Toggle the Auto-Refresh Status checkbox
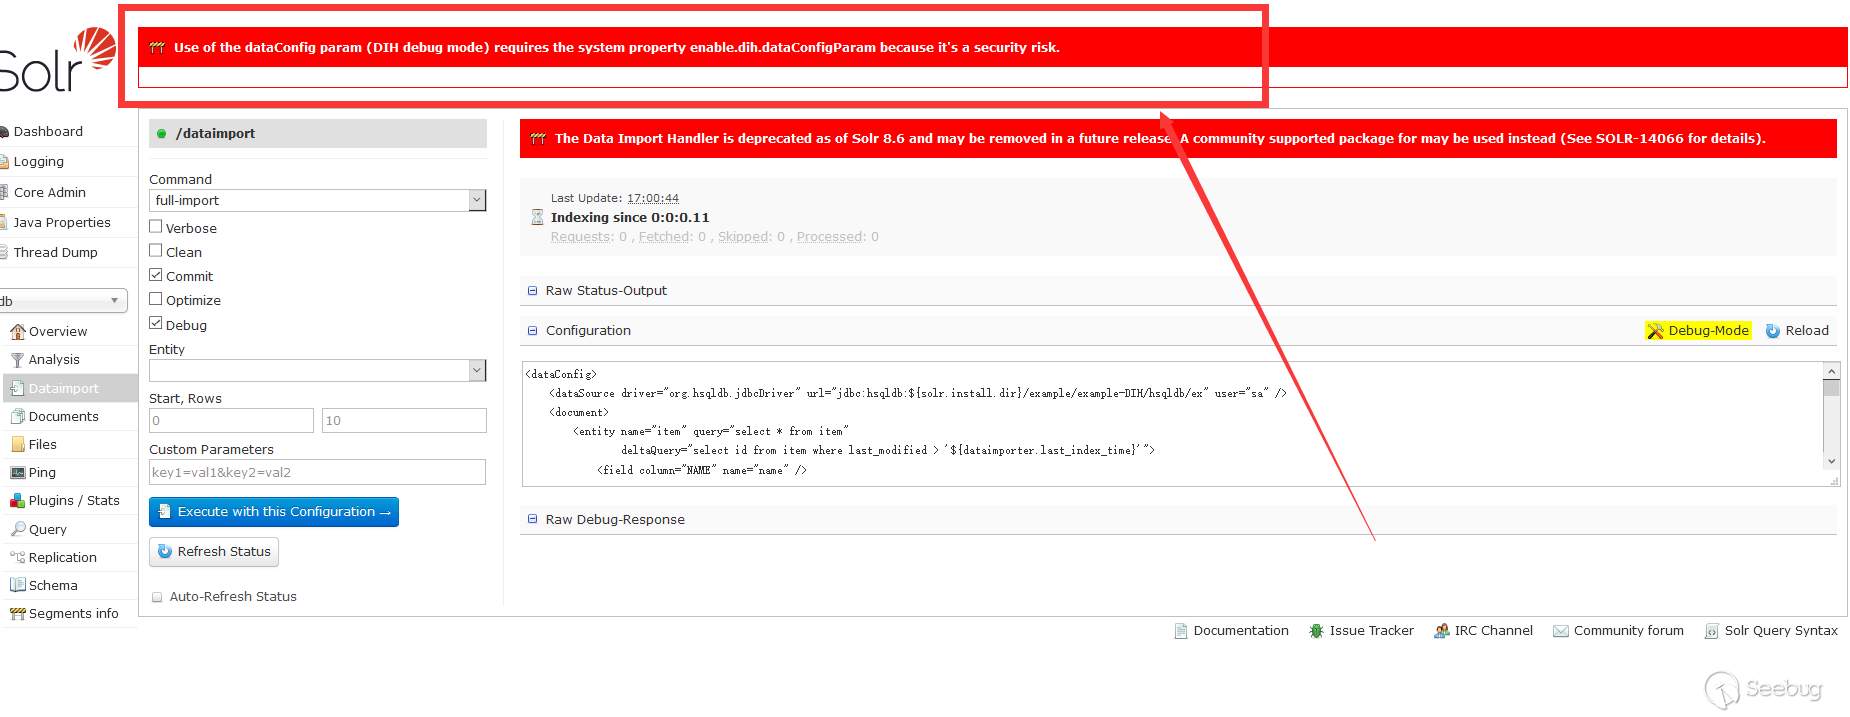Viewport: 1850px width, 717px height. (x=157, y=597)
